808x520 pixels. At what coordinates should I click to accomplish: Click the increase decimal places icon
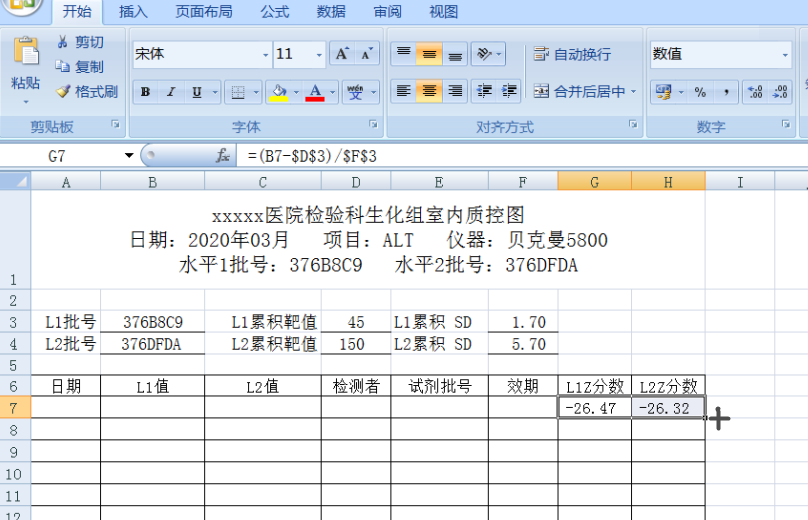click(x=755, y=92)
